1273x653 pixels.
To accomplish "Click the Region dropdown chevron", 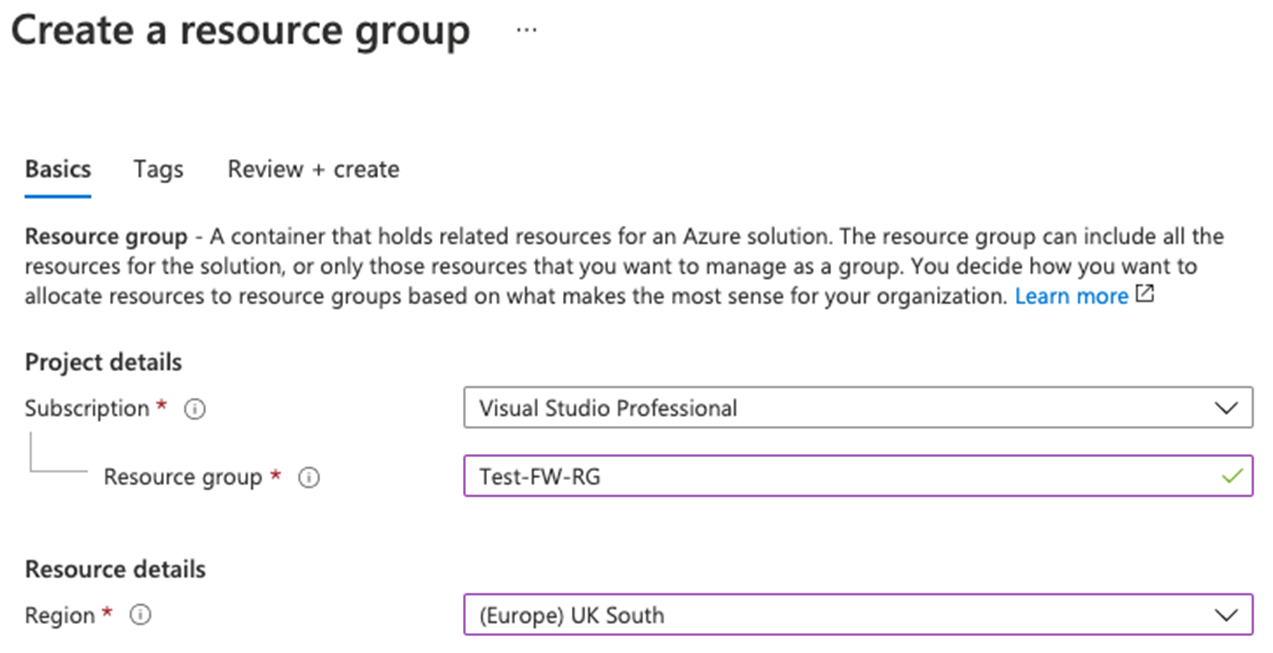I will (x=1229, y=615).
